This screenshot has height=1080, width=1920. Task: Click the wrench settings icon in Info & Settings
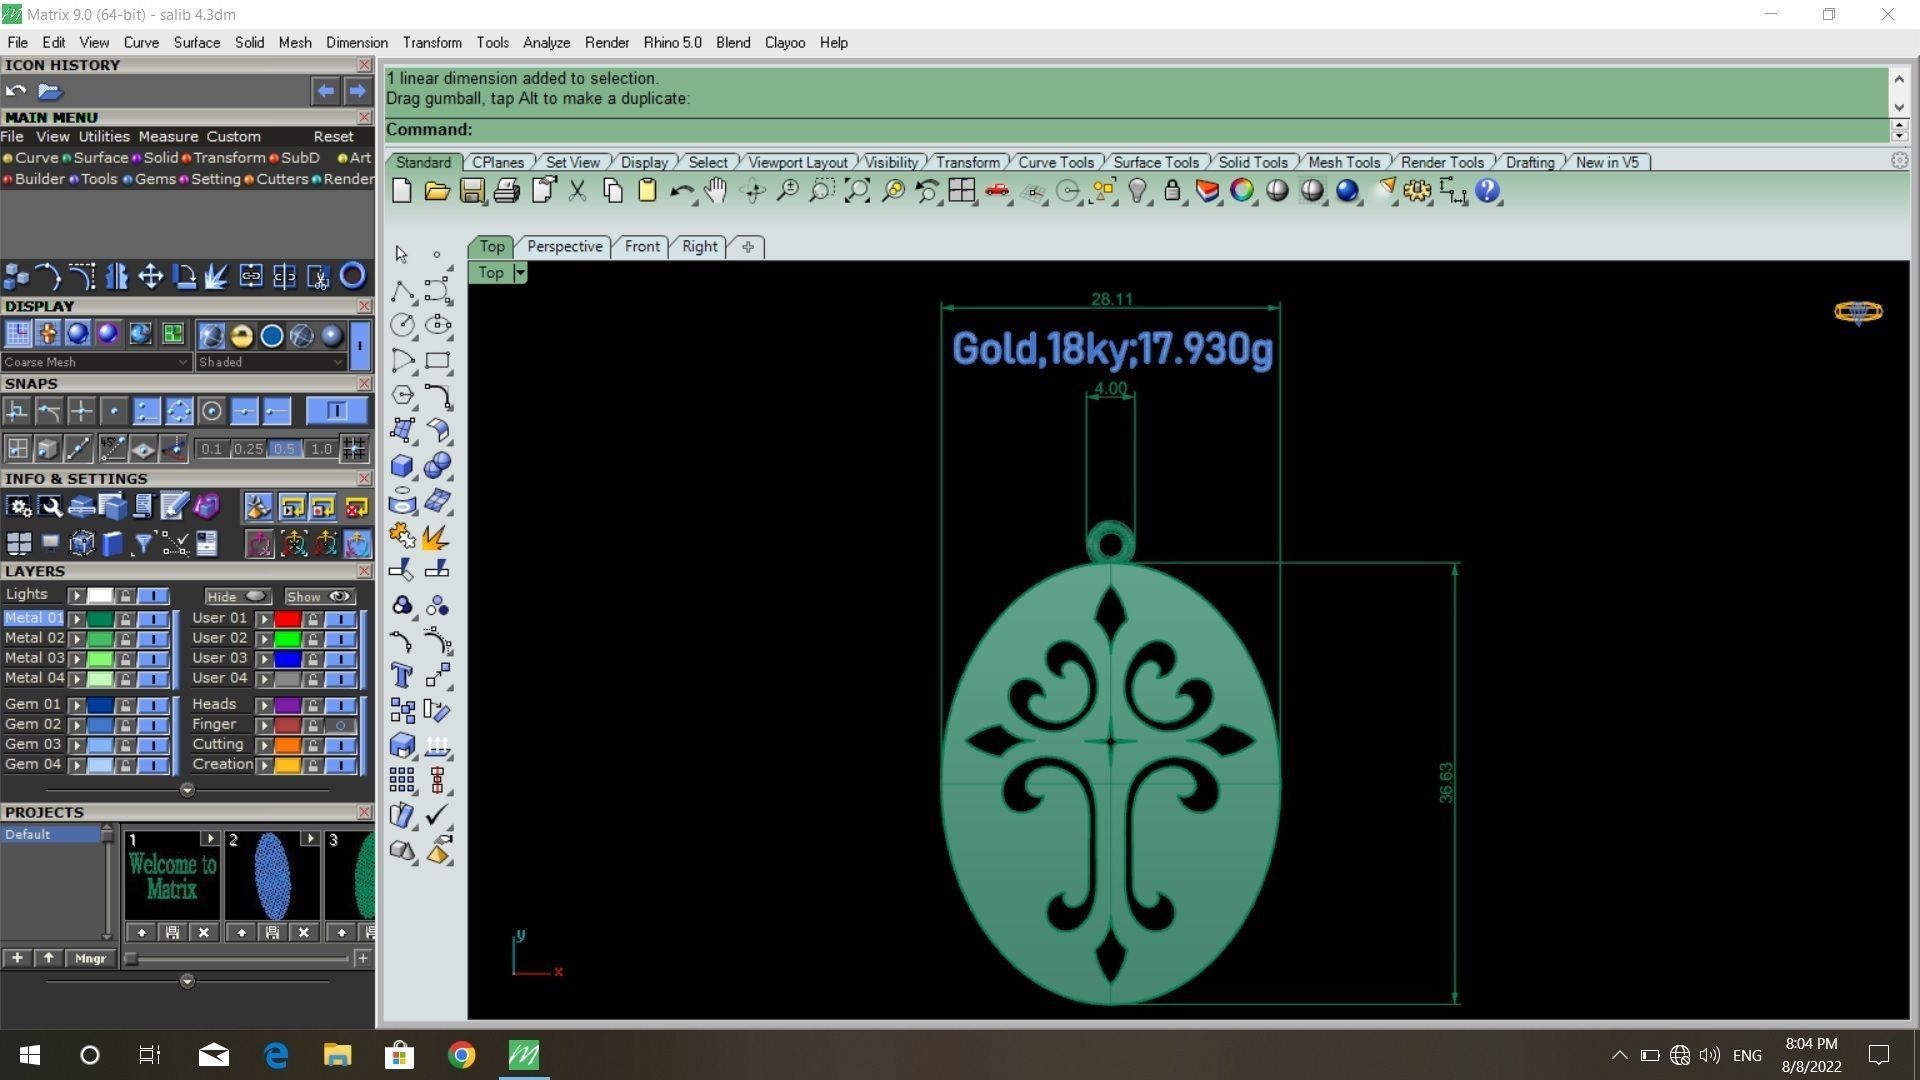(x=50, y=507)
